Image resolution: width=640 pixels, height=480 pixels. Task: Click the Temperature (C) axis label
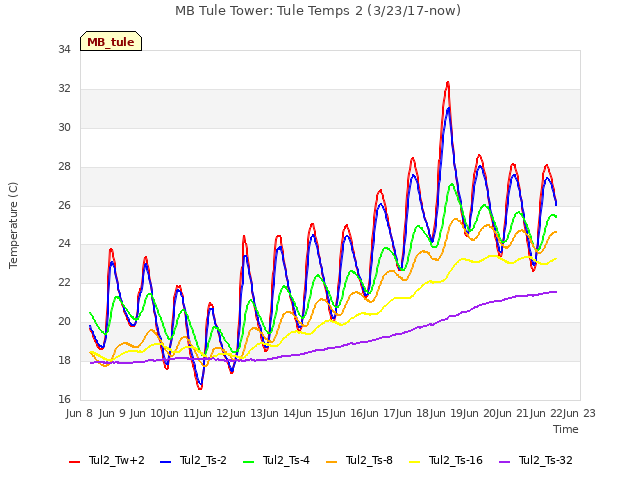pos(13,225)
